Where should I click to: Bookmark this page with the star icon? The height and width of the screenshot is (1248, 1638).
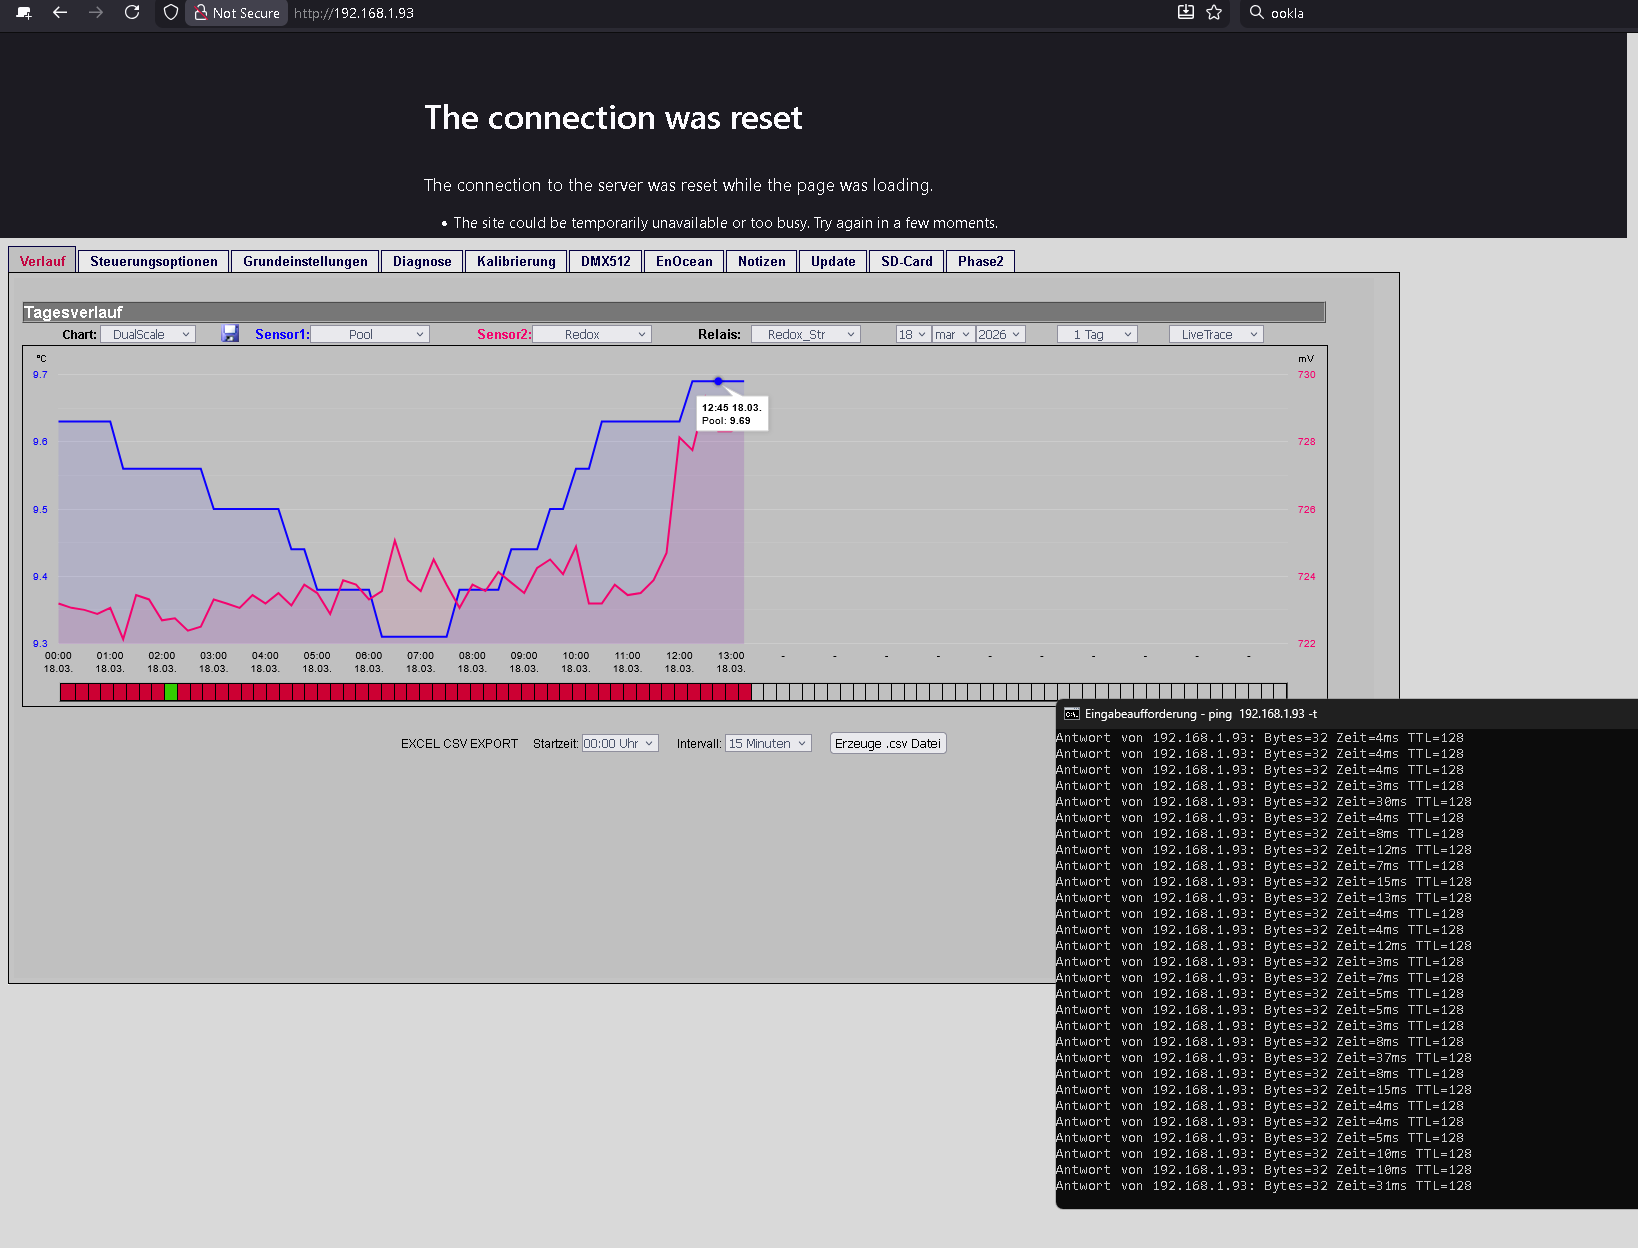coord(1214,13)
